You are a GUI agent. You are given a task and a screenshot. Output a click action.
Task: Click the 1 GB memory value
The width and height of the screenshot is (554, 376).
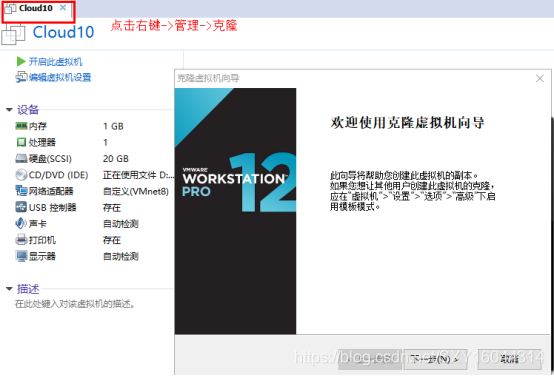pos(113,126)
